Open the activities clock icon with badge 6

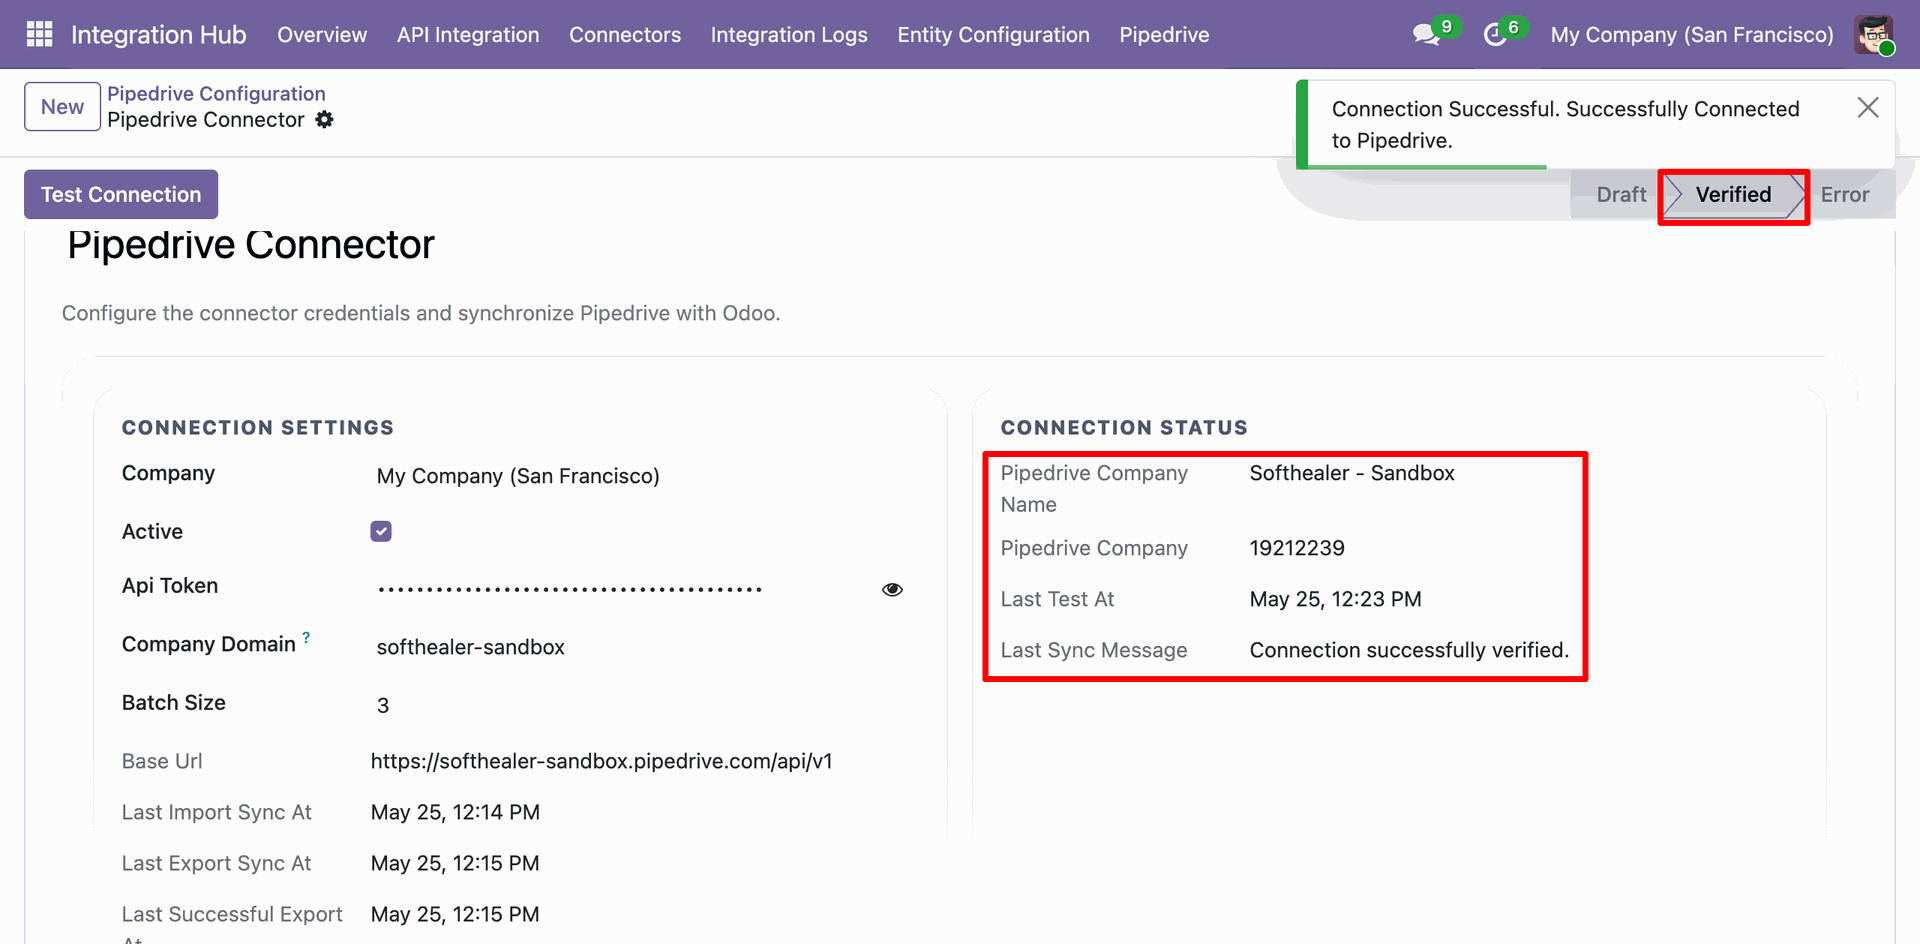[1495, 34]
